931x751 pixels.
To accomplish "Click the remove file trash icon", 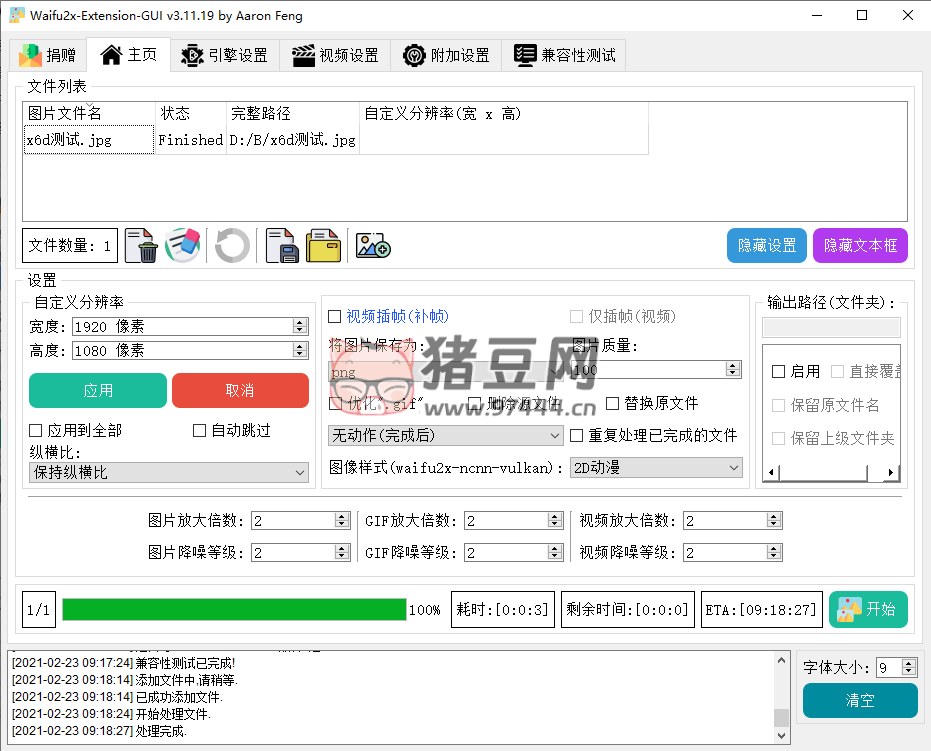I will (x=146, y=246).
